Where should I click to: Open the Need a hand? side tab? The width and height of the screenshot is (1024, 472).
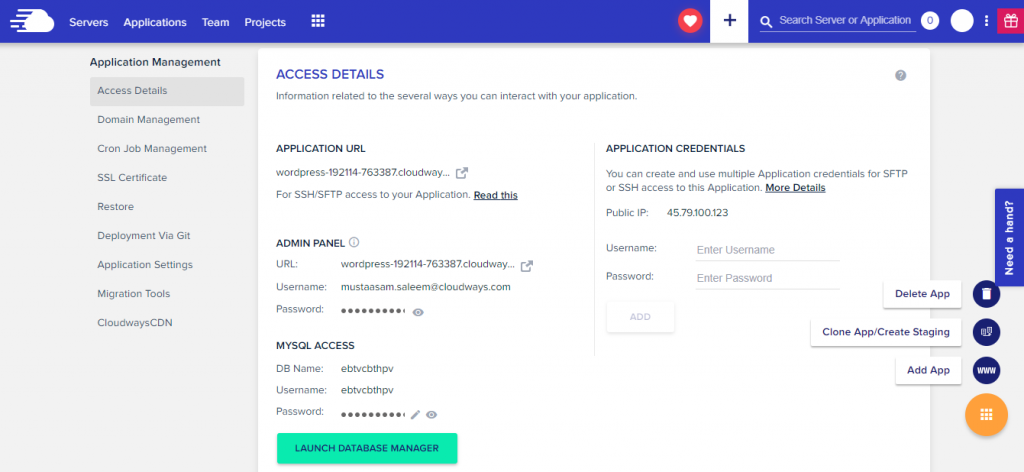click(1010, 238)
